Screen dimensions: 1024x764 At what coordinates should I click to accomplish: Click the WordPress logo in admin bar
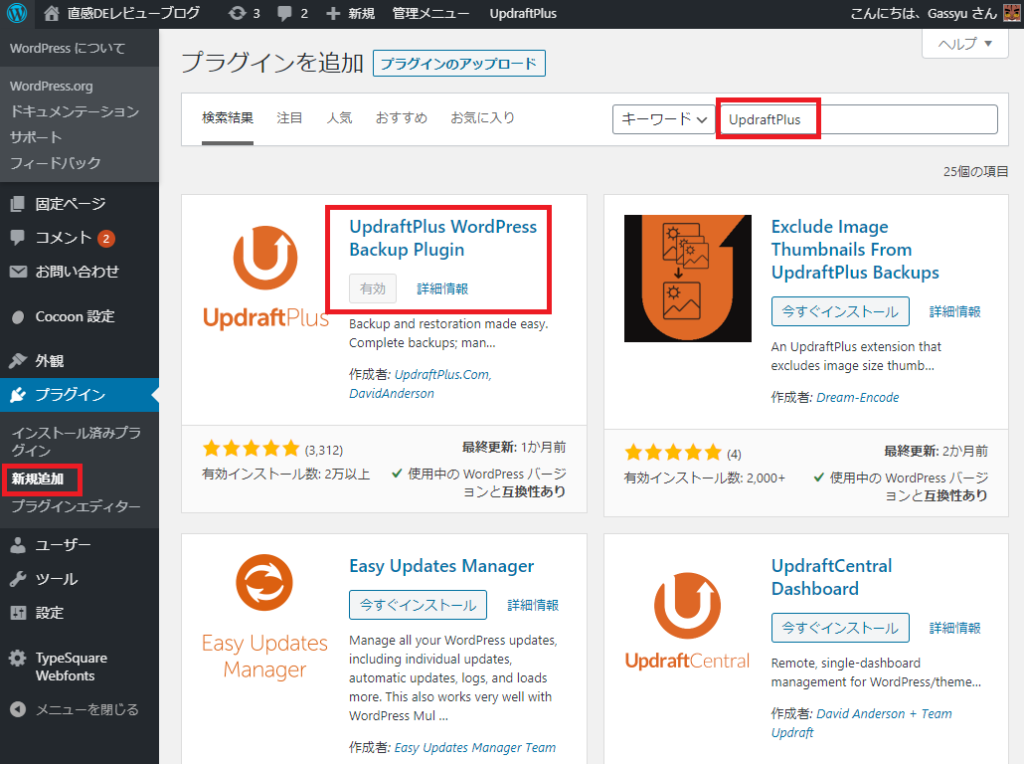(17, 13)
